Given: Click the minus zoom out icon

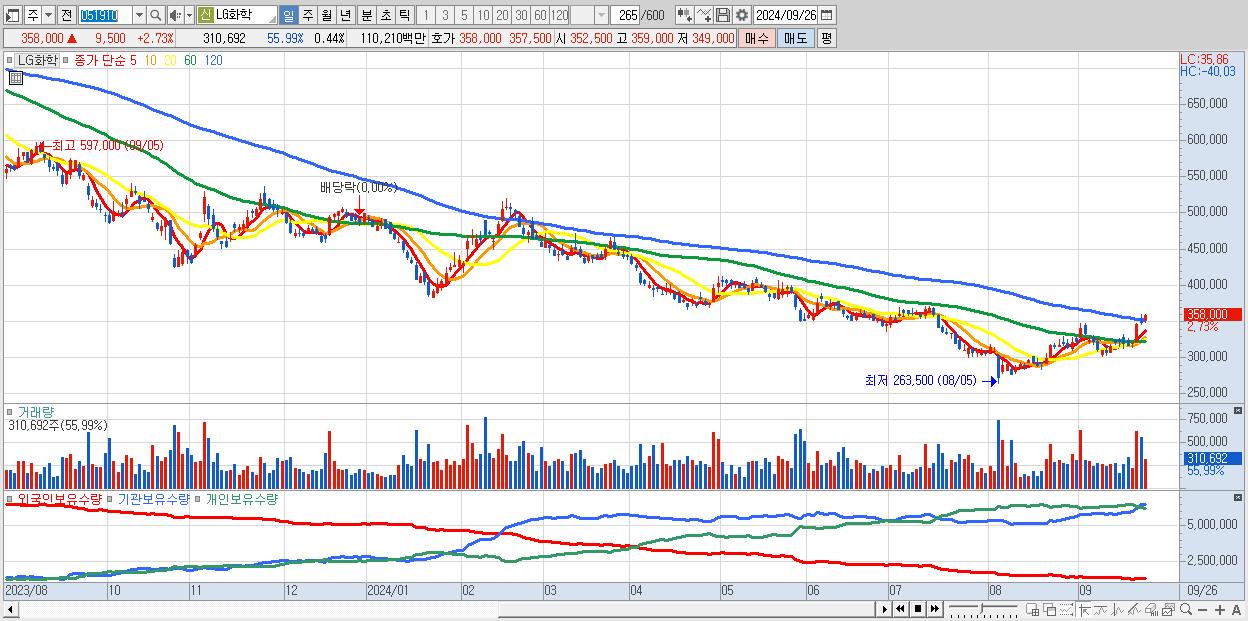Looking at the screenshot, I should tap(1202, 609).
